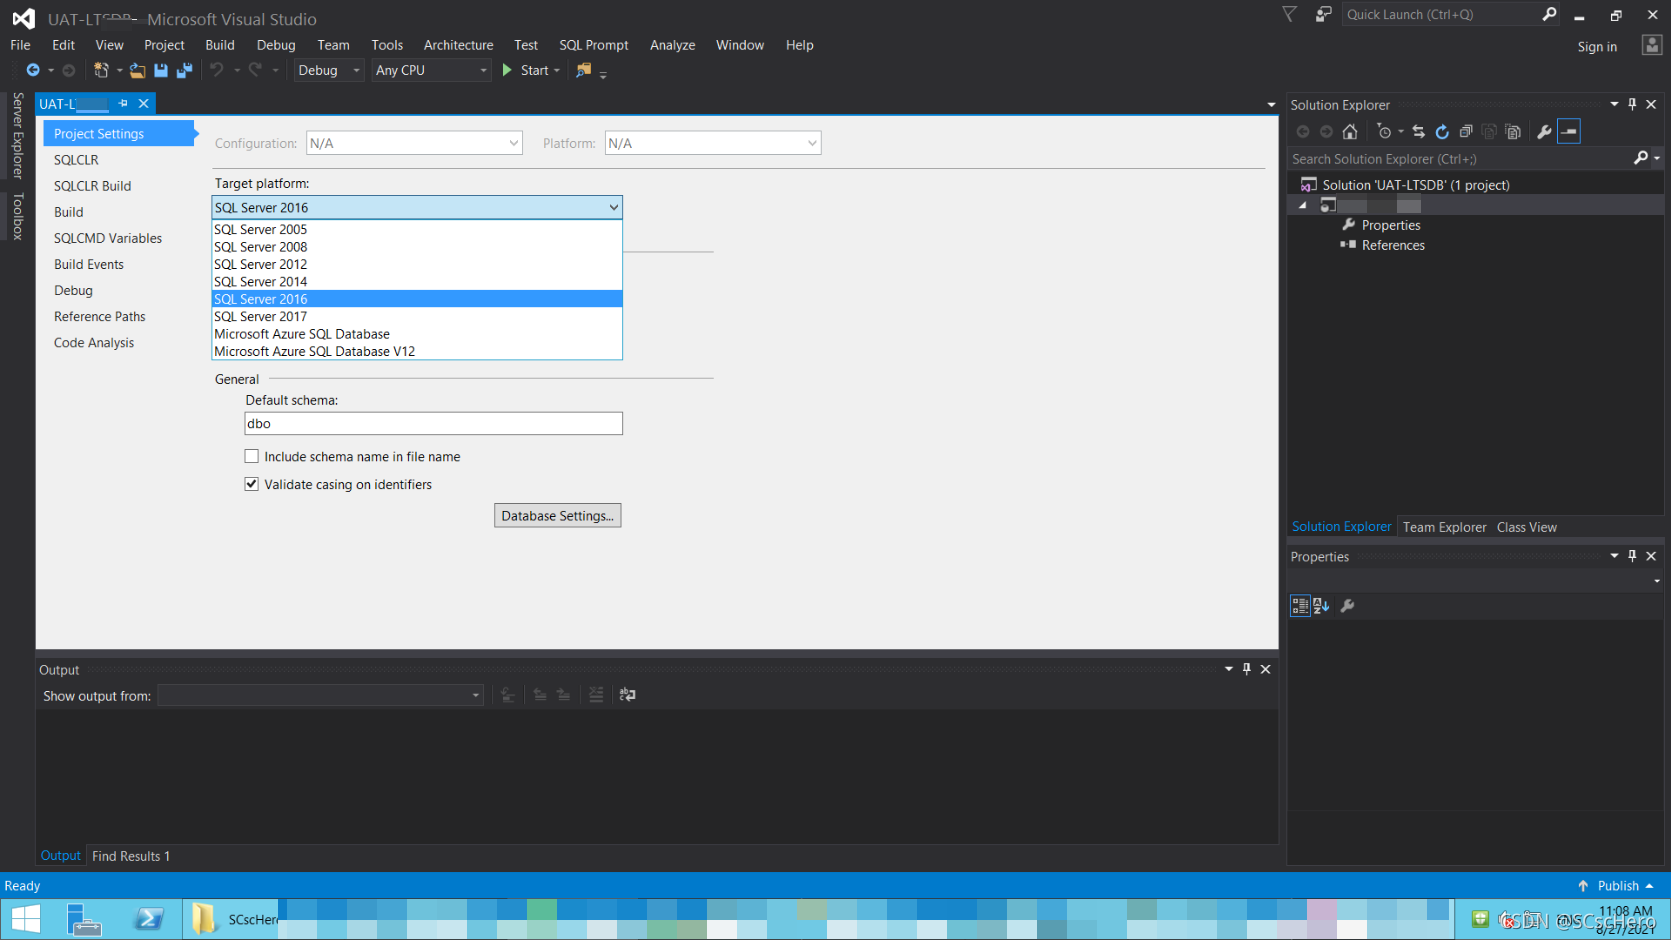Open the File menu
Screen dimensions: 1672x940
tap(20, 45)
